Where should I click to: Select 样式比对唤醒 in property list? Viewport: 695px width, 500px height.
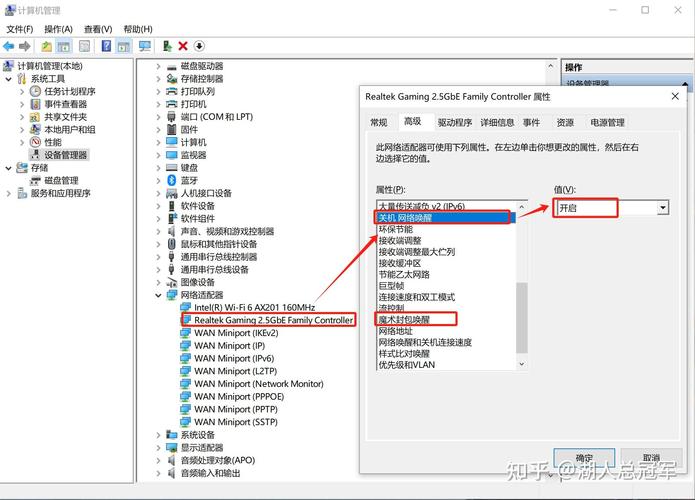(404, 354)
